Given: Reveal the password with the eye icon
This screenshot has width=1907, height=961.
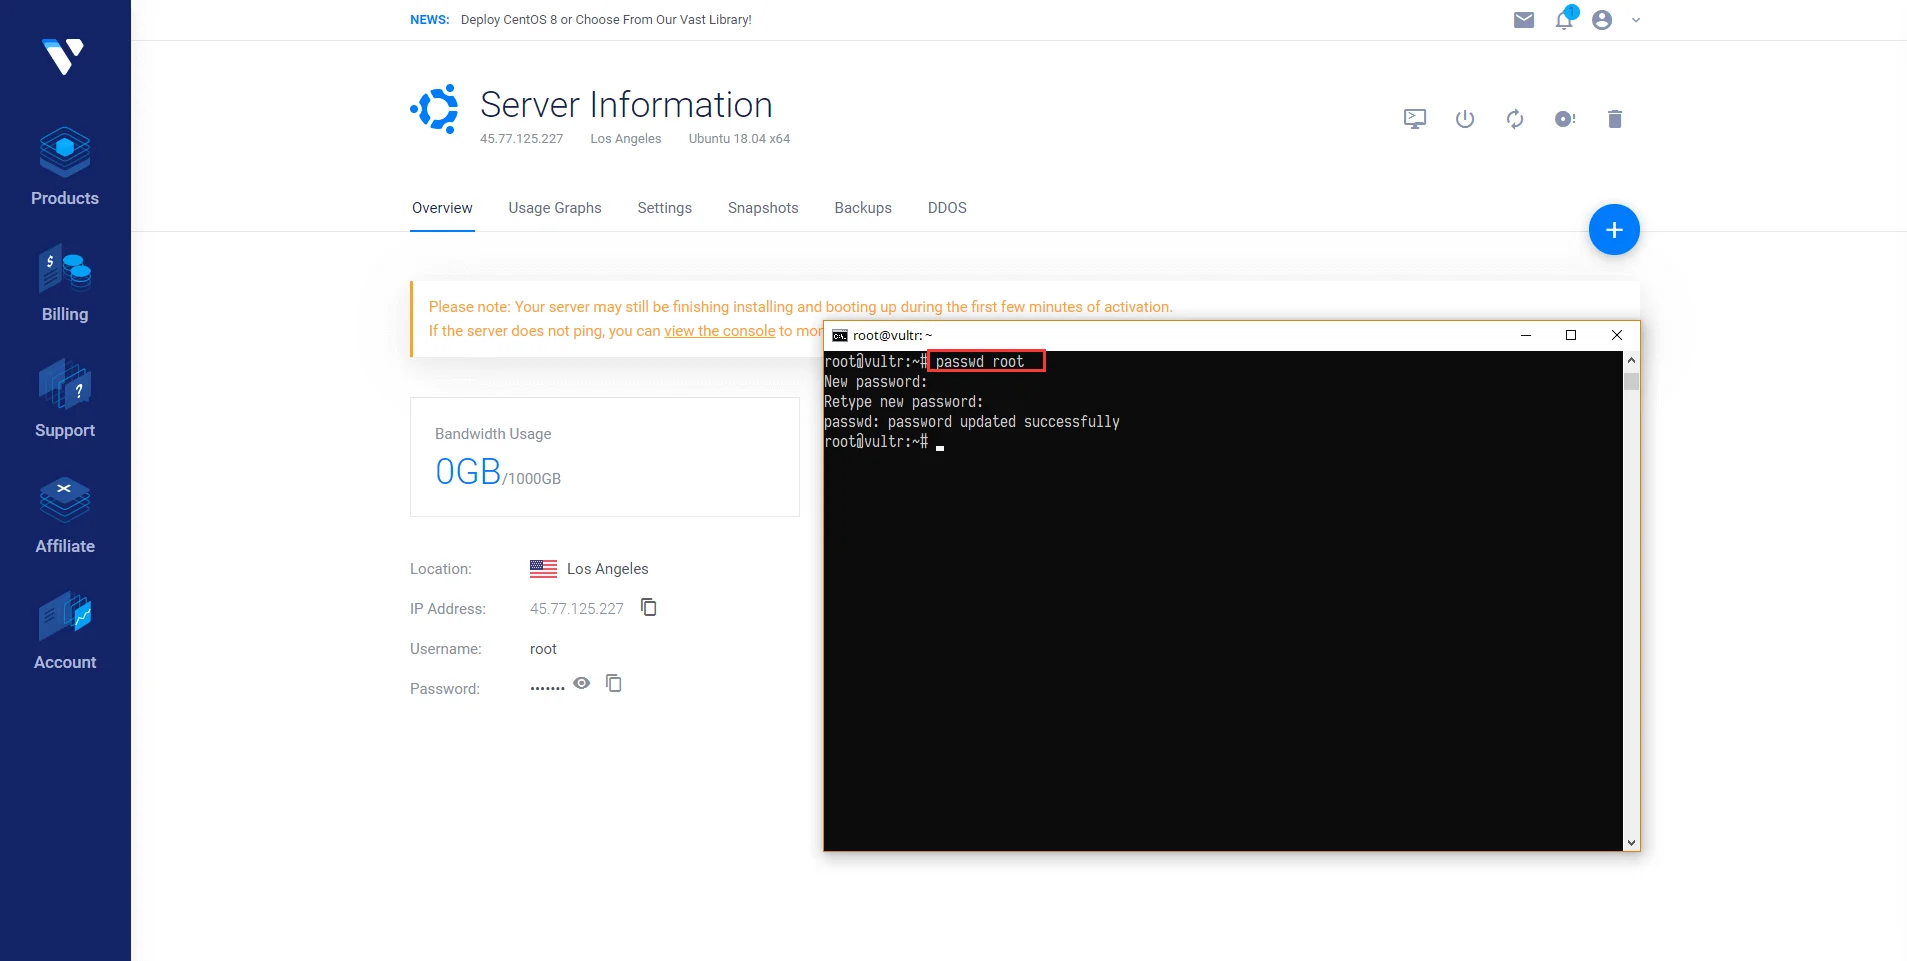Looking at the screenshot, I should pyautogui.click(x=582, y=683).
